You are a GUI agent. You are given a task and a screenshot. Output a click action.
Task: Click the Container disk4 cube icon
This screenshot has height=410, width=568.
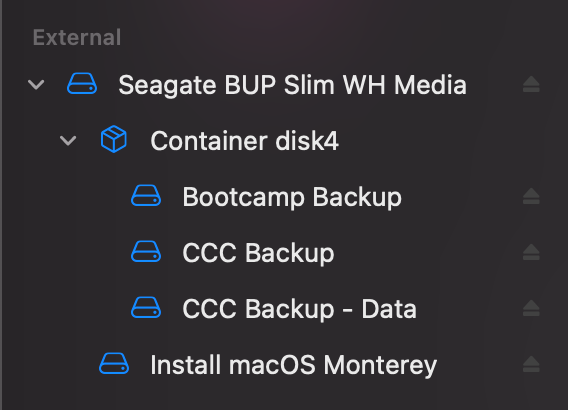114,139
